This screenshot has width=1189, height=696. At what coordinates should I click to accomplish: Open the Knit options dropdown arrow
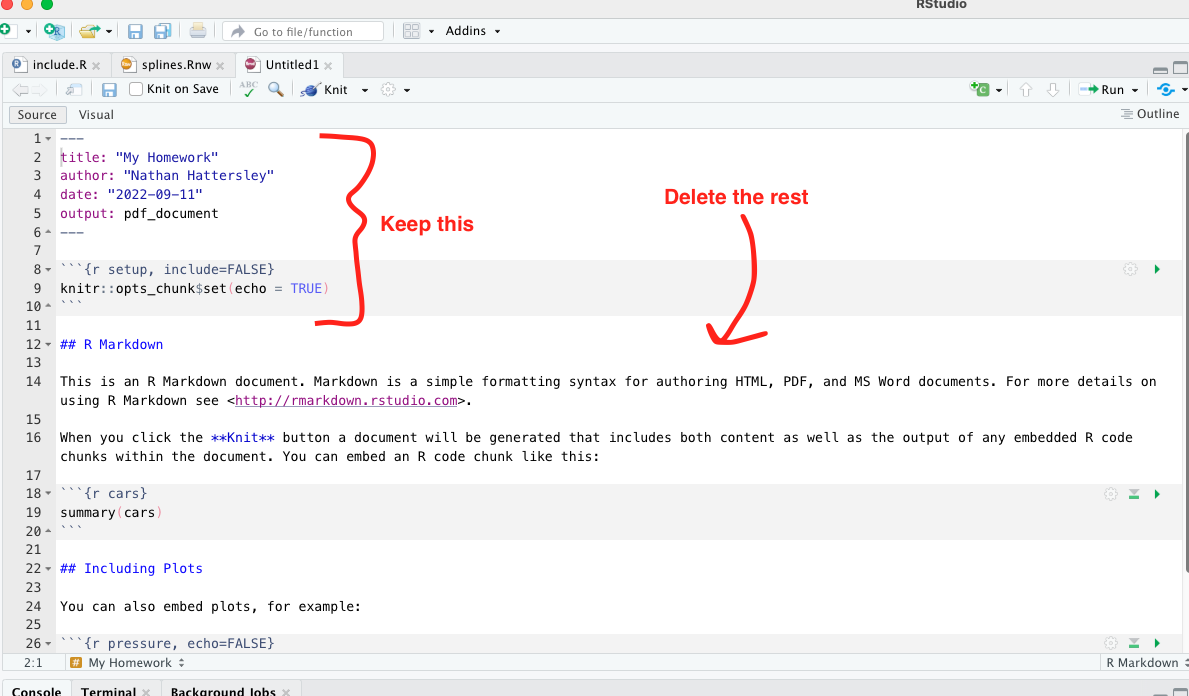pos(365,90)
